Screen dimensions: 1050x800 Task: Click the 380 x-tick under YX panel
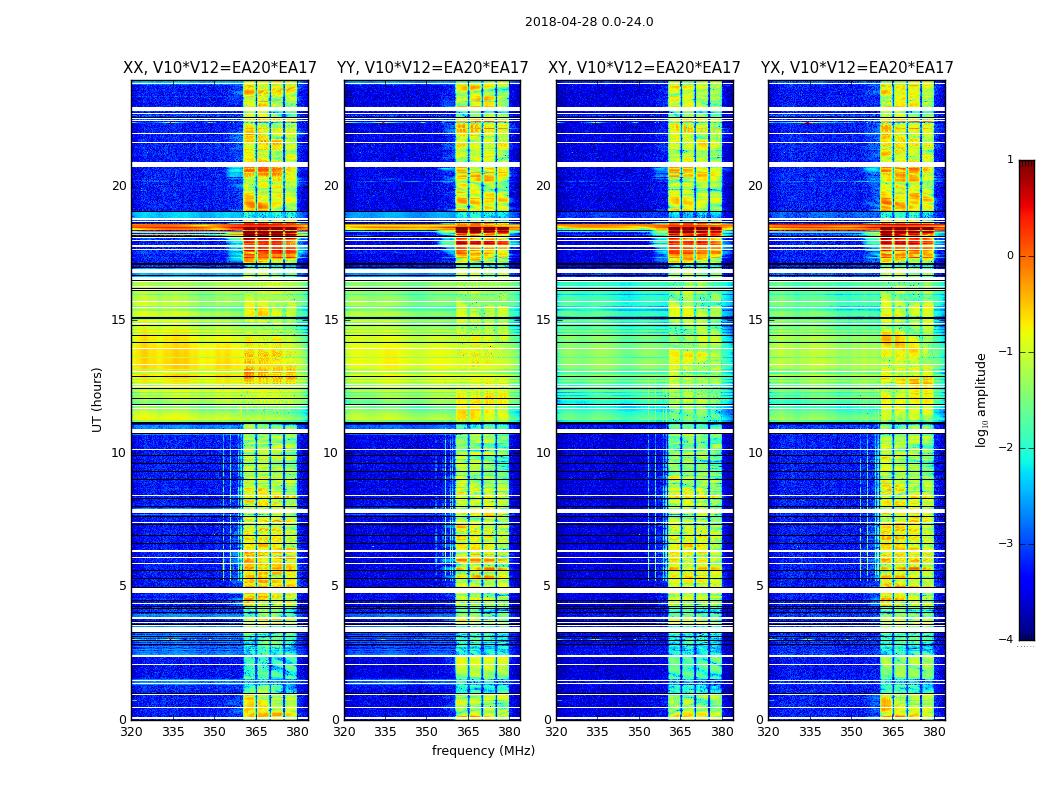pyautogui.click(x=934, y=732)
